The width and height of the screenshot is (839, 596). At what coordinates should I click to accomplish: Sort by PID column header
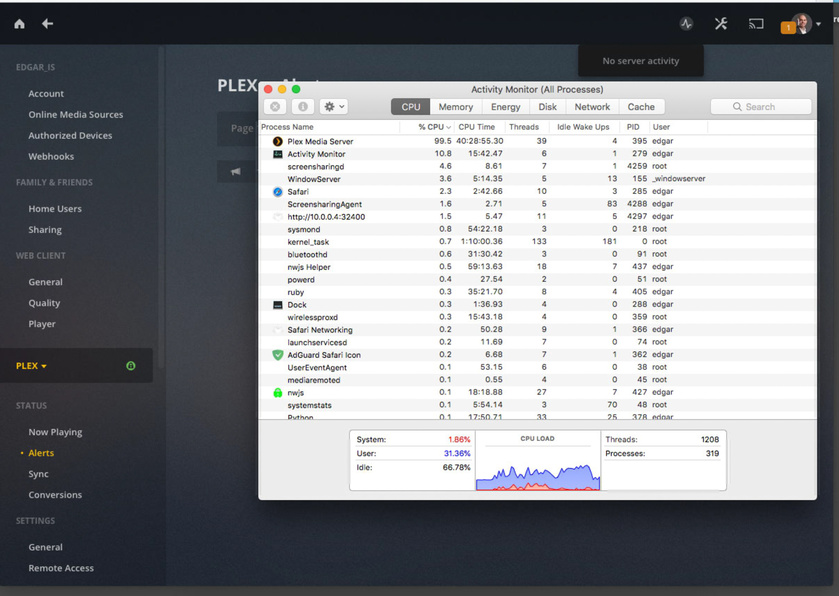point(633,127)
